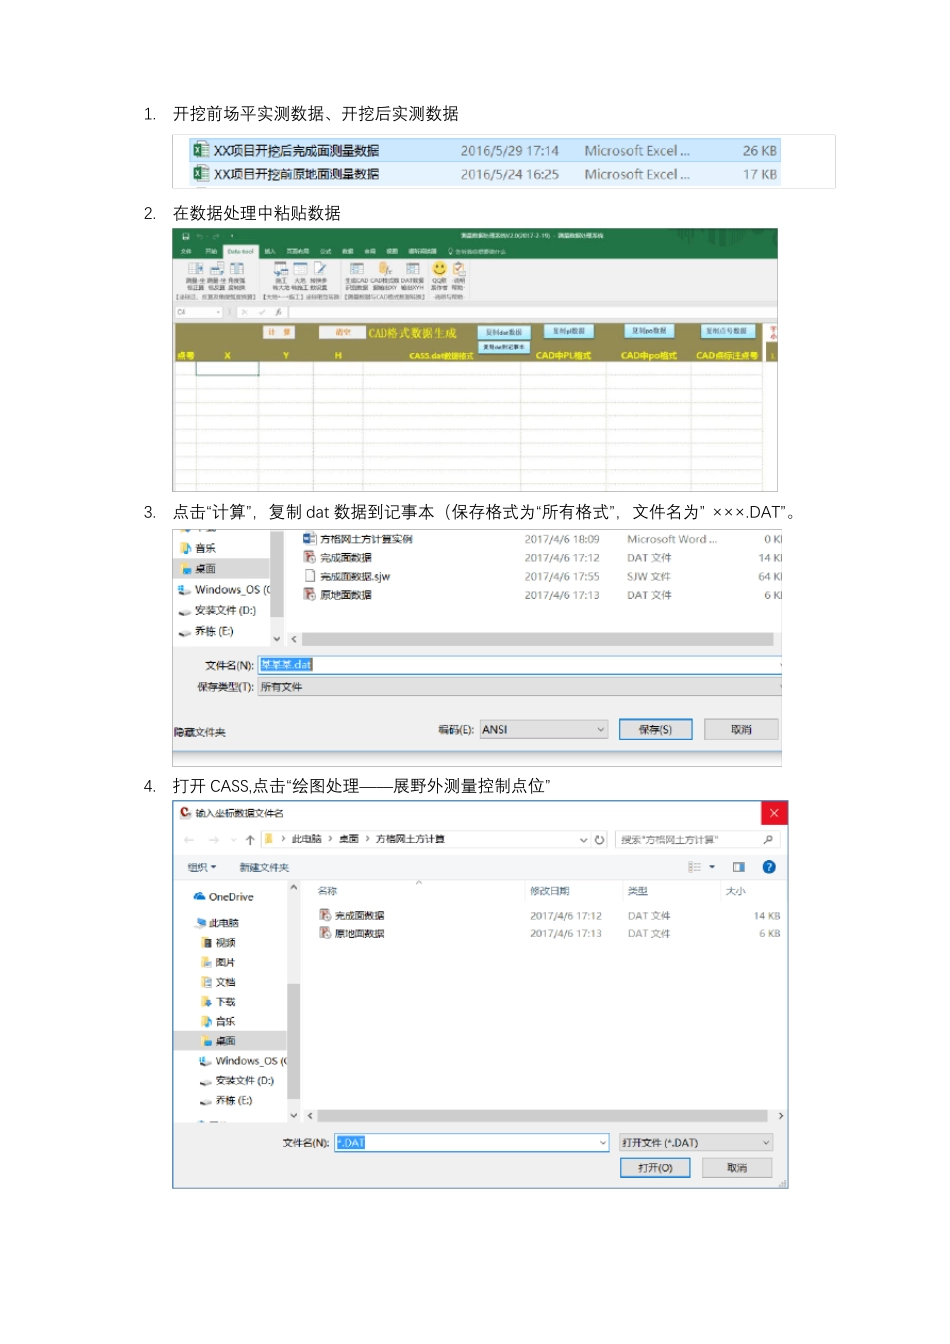Click the 清空 button in the spreadsheet
The width and height of the screenshot is (950, 1344).
tap(343, 332)
